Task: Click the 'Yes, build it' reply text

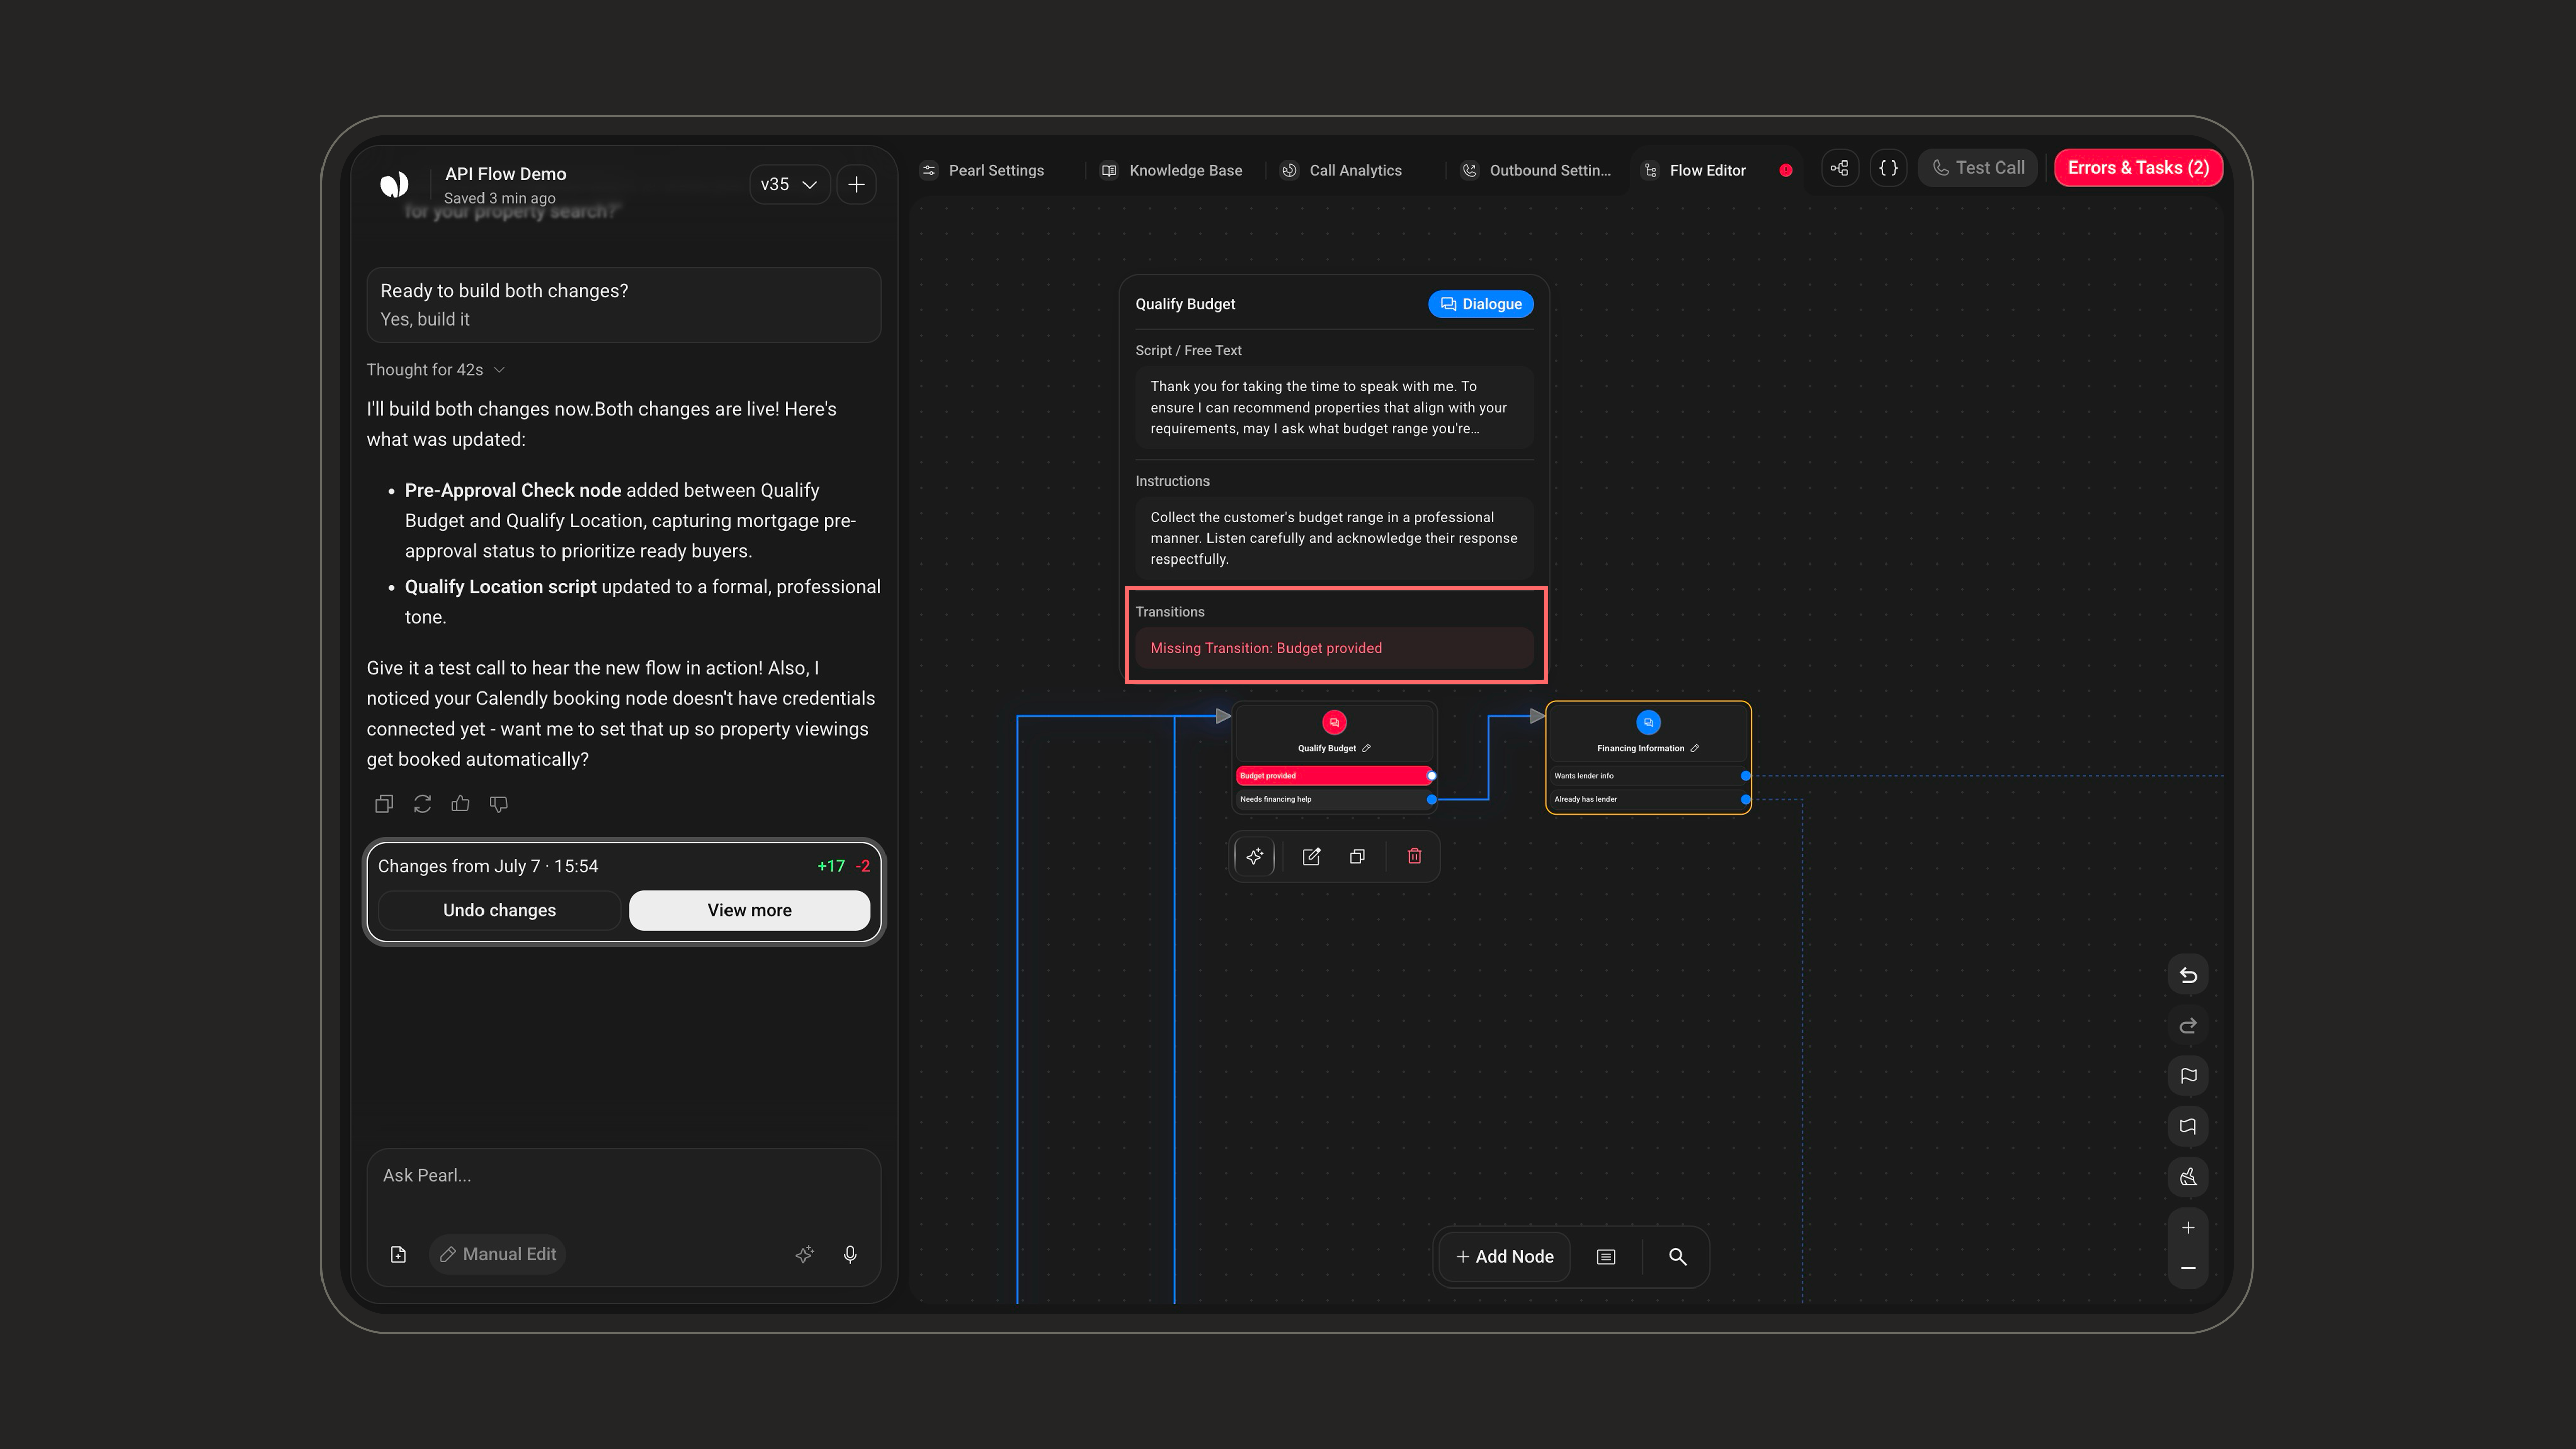Action: [x=425, y=319]
